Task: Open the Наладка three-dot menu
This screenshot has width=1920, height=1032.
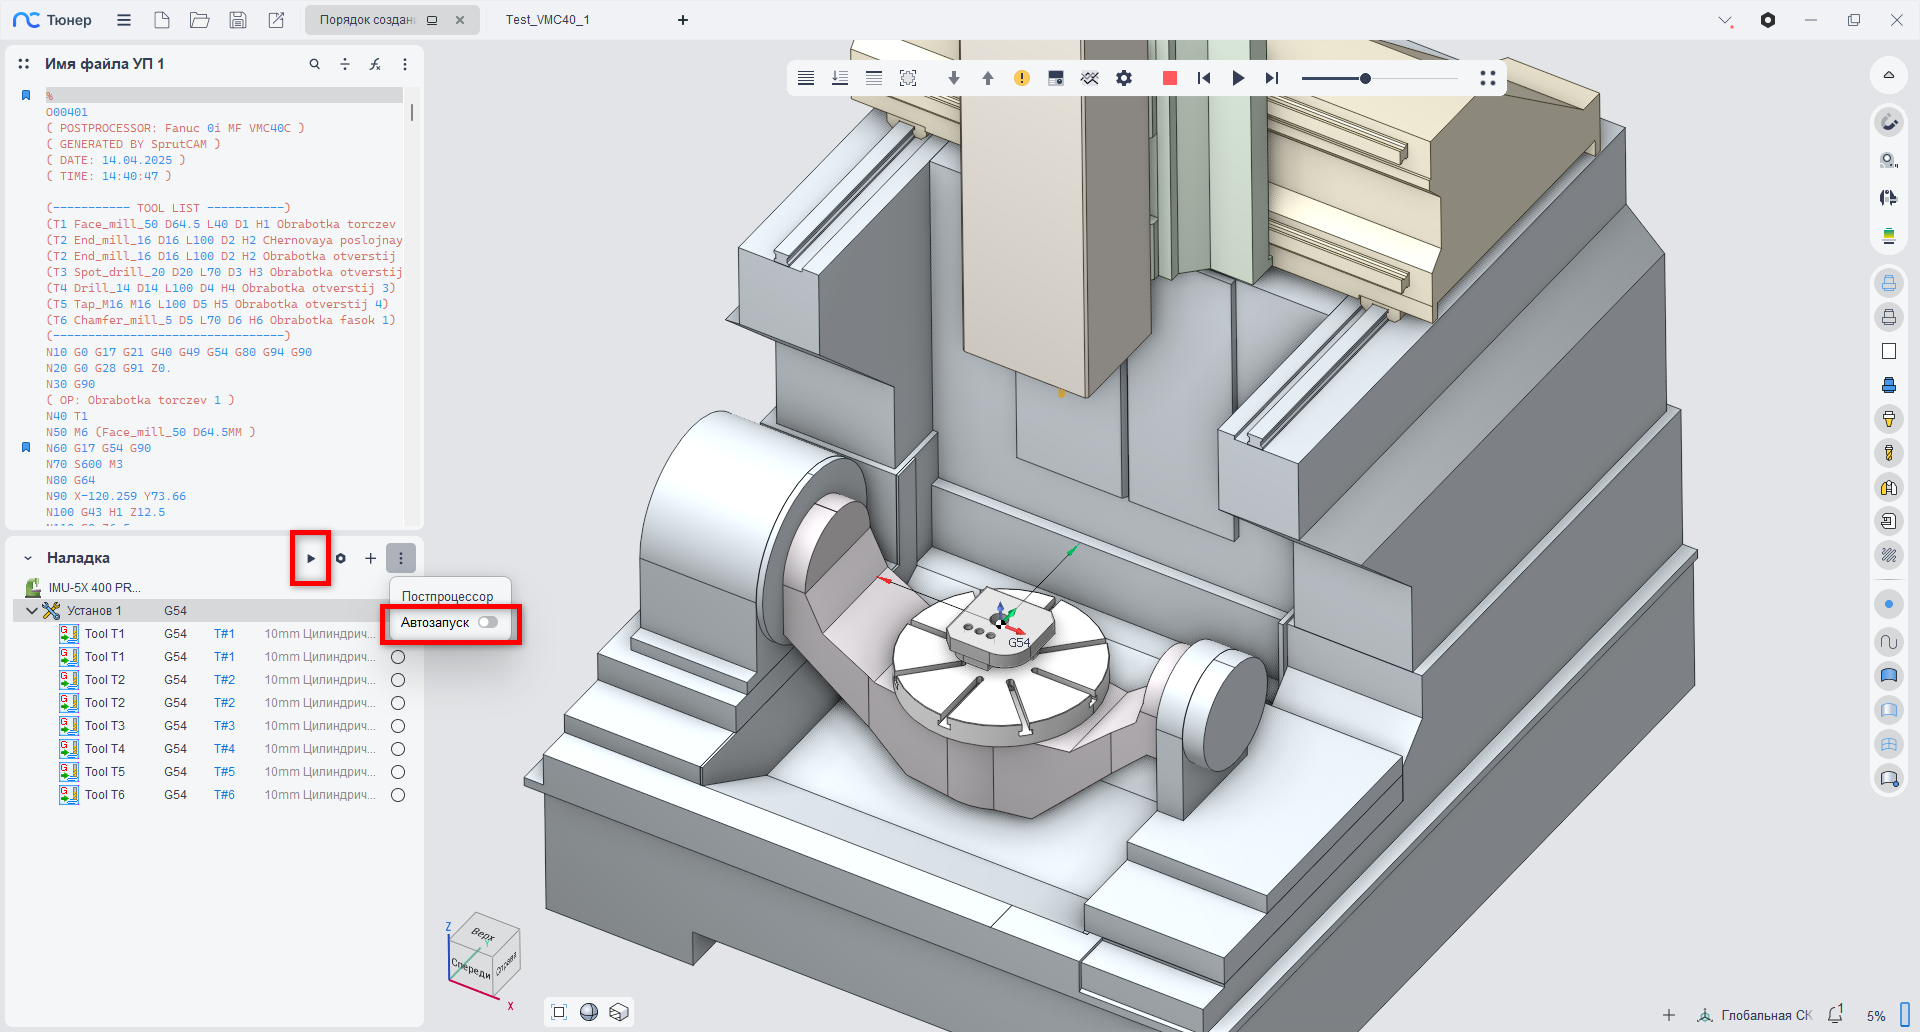Action: (401, 558)
